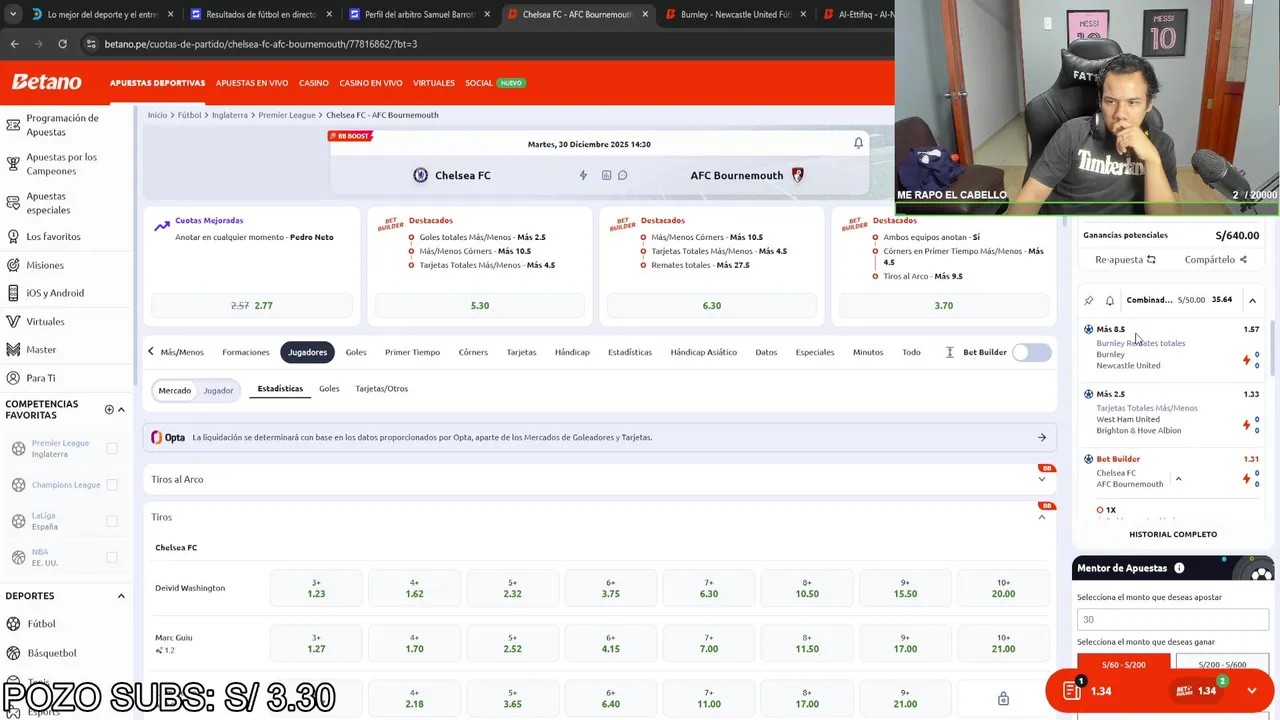This screenshot has width=1280, height=720.
Task: Click Marc Guiu 5+ shots 2.52
Action: click(x=512, y=643)
